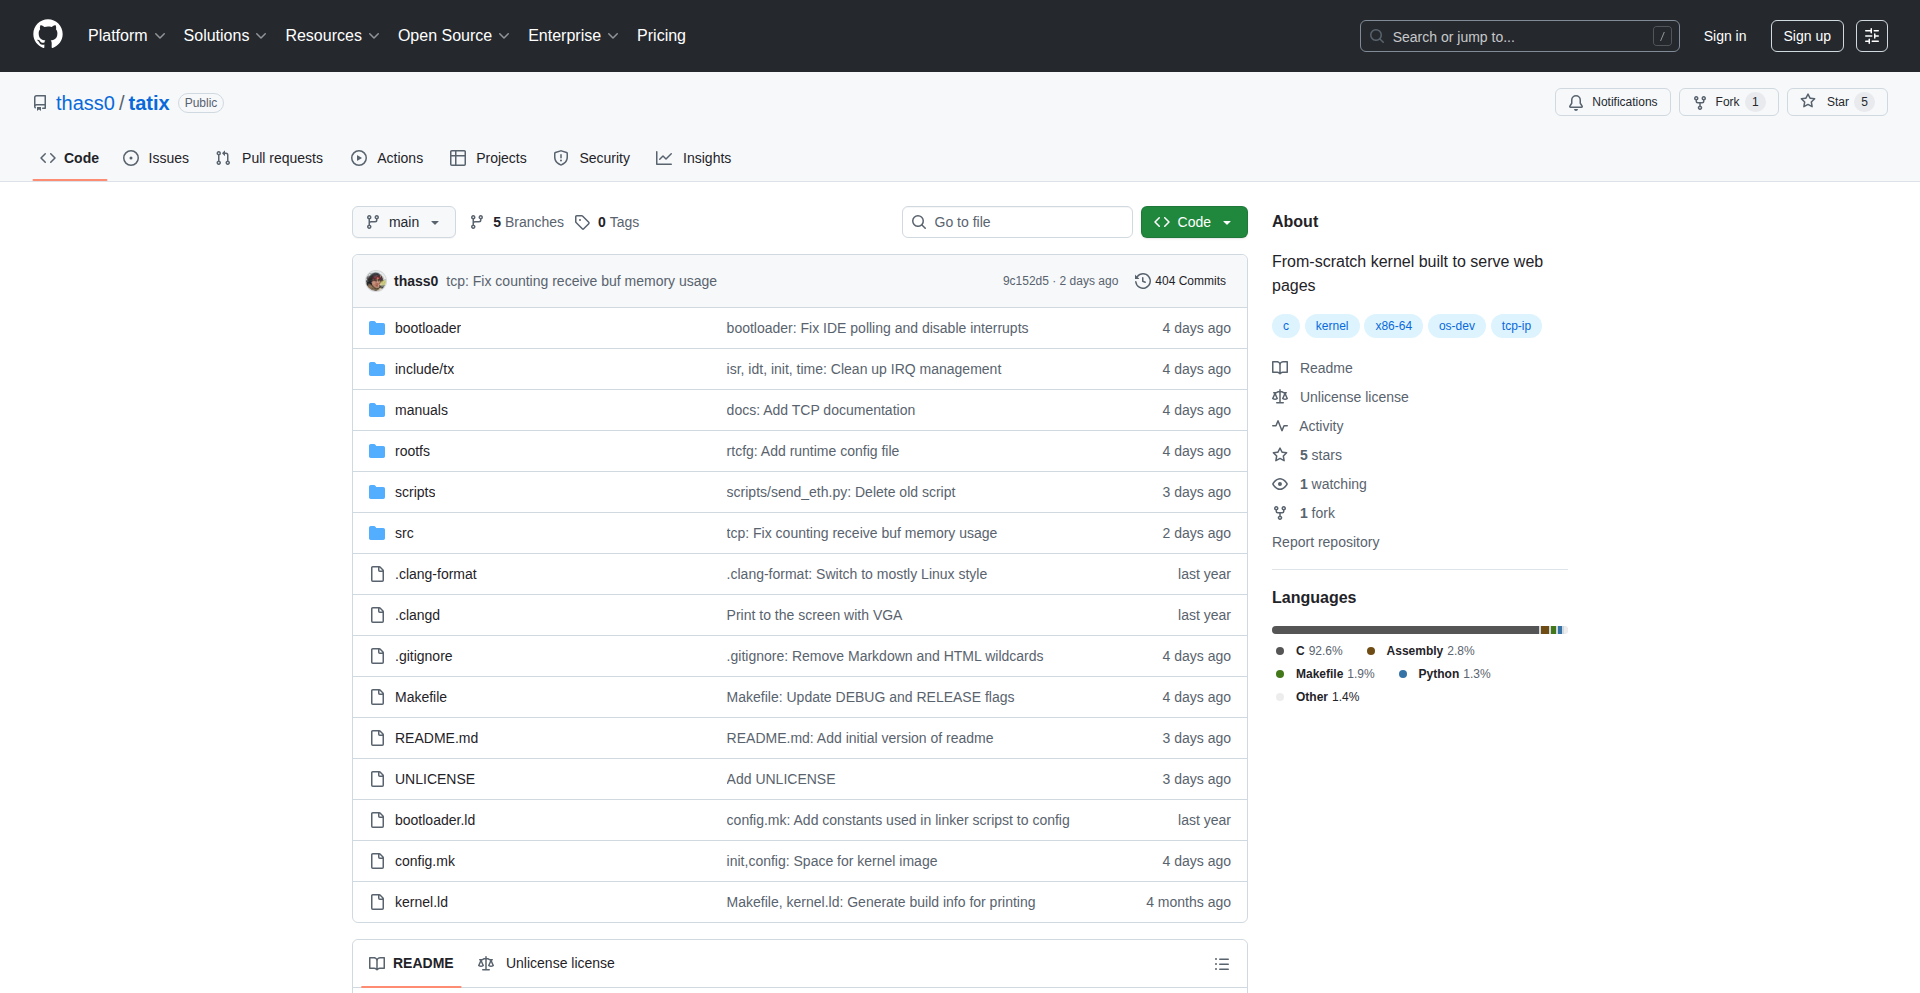Open the thass0 owner link
The width and height of the screenshot is (1920, 993).
click(x=85, y=103)
